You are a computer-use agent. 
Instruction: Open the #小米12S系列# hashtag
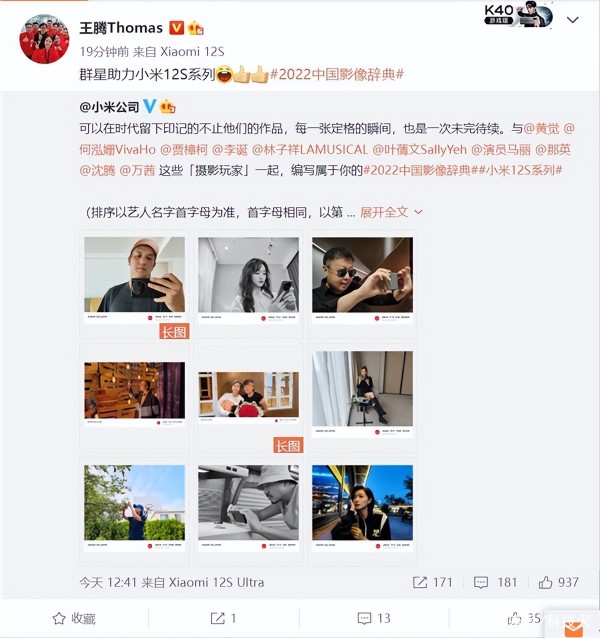[519, 170]
